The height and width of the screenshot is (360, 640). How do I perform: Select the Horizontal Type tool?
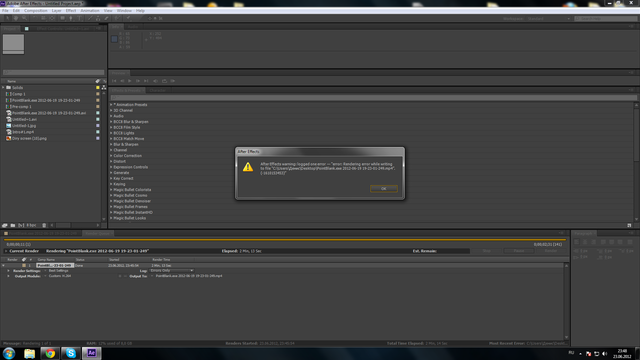pyautogui.click(x=80, y=18)
